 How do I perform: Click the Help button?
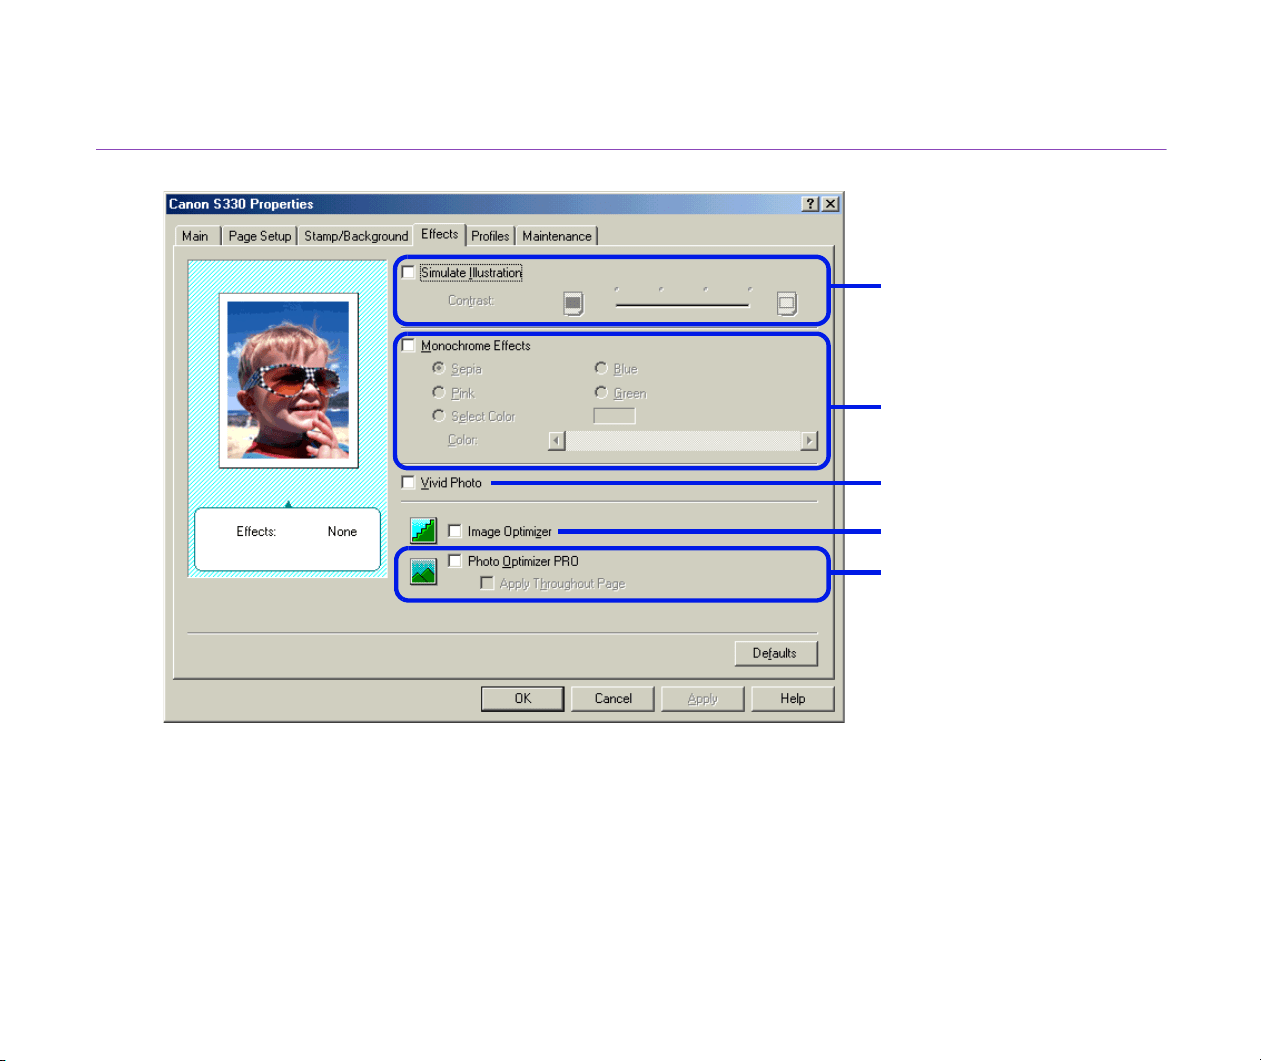[792, 698]
